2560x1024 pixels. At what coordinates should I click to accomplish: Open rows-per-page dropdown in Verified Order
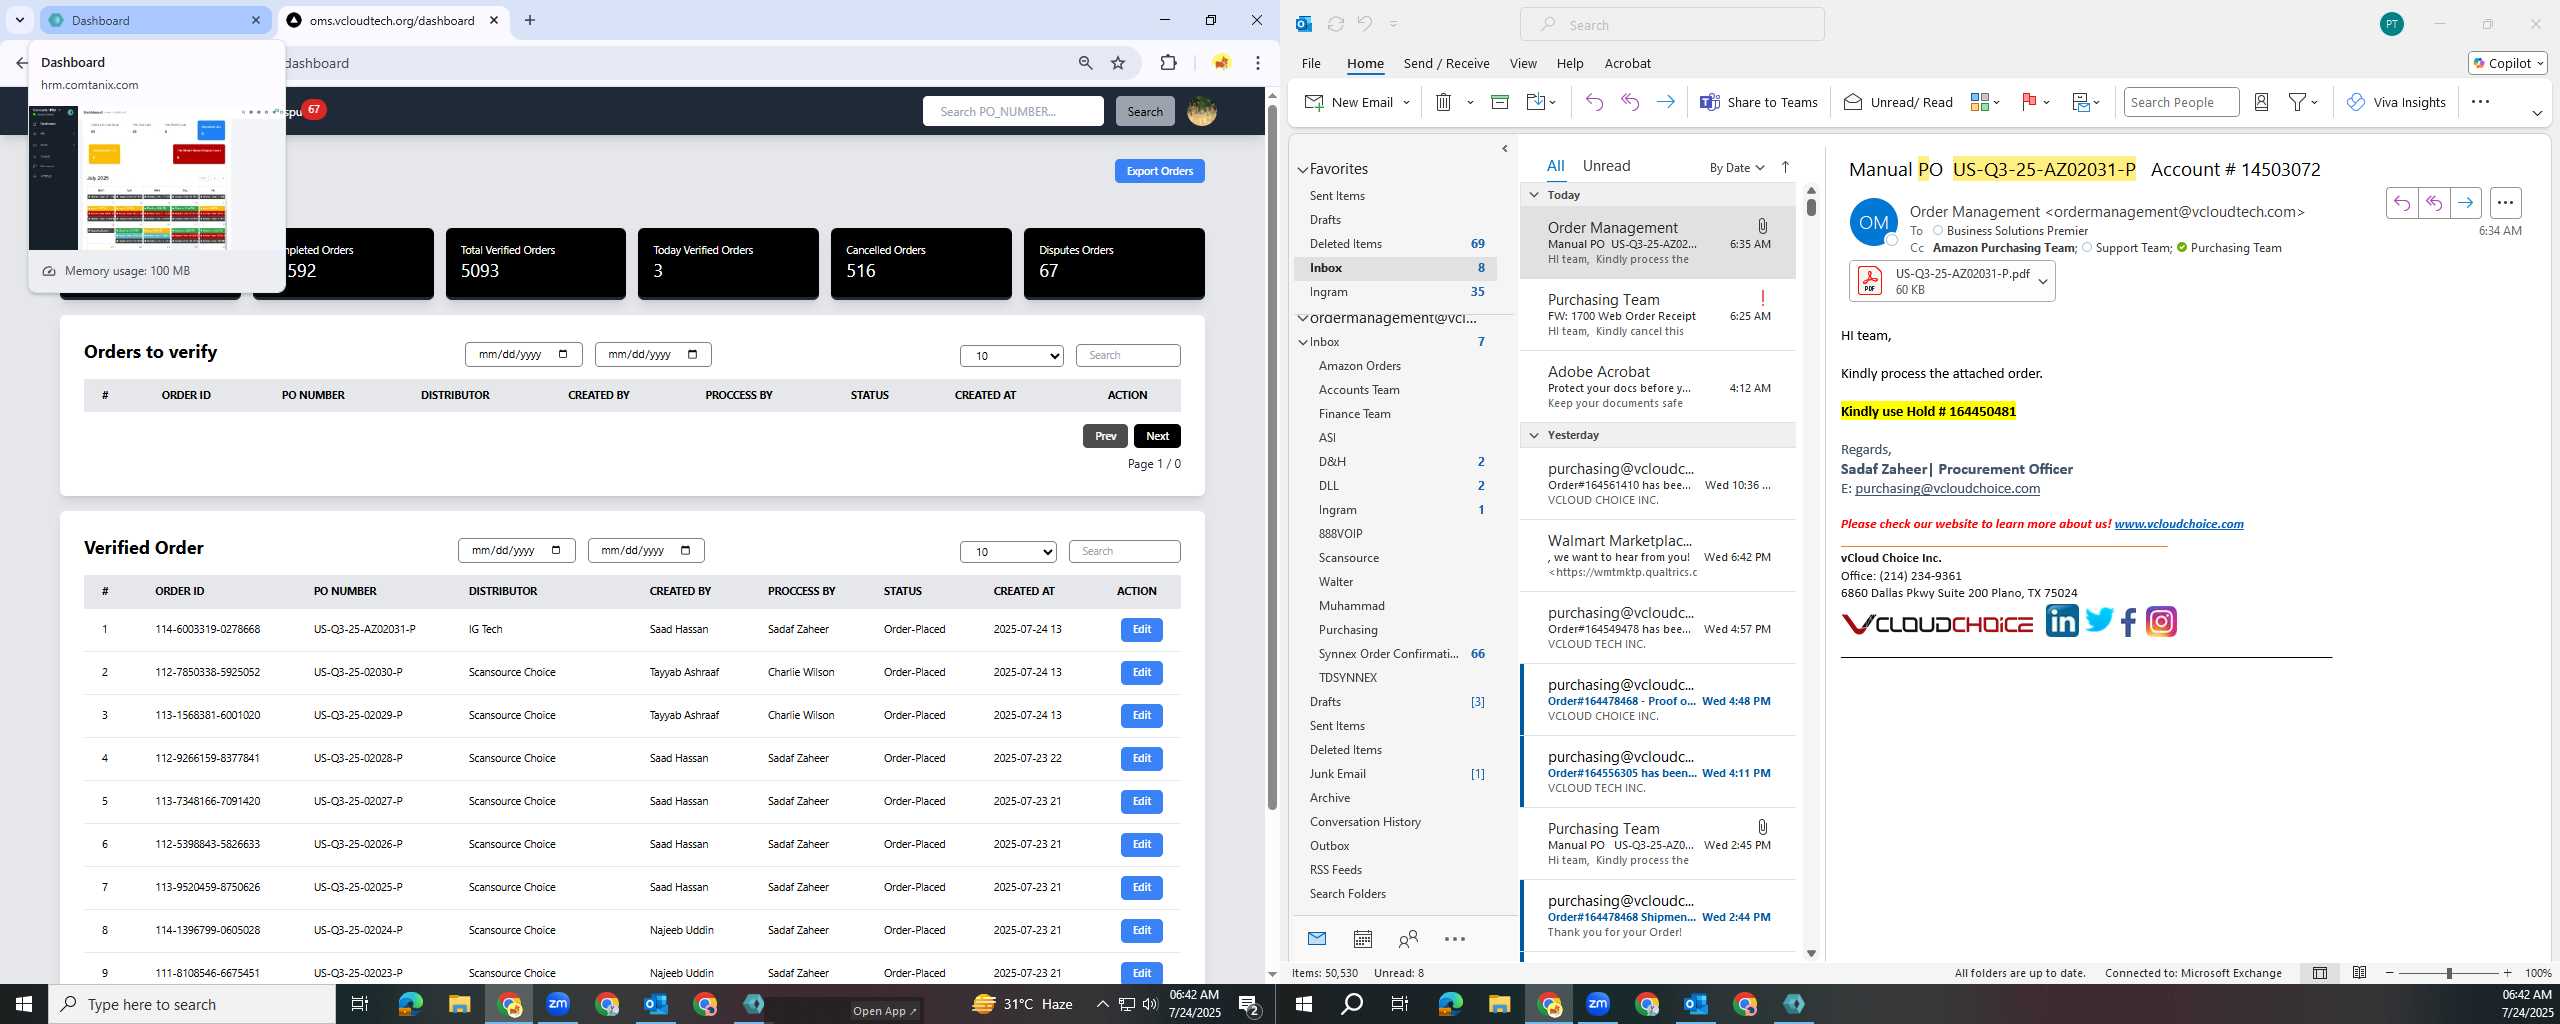click(1008, 551)
